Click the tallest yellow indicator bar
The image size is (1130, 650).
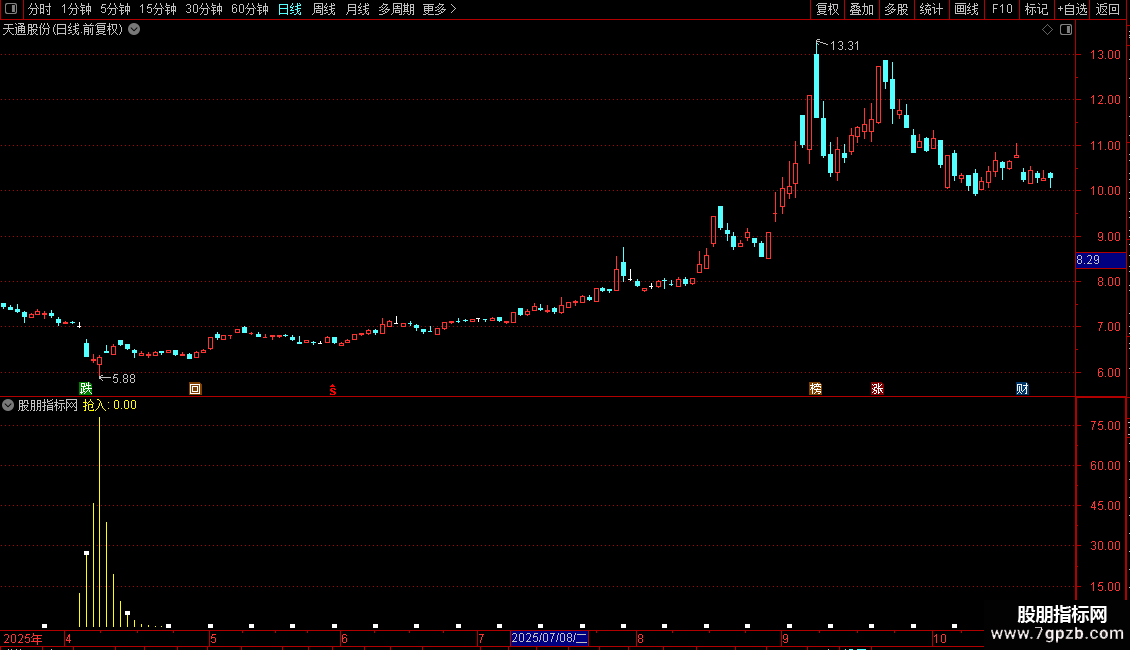tap(99, 522)
